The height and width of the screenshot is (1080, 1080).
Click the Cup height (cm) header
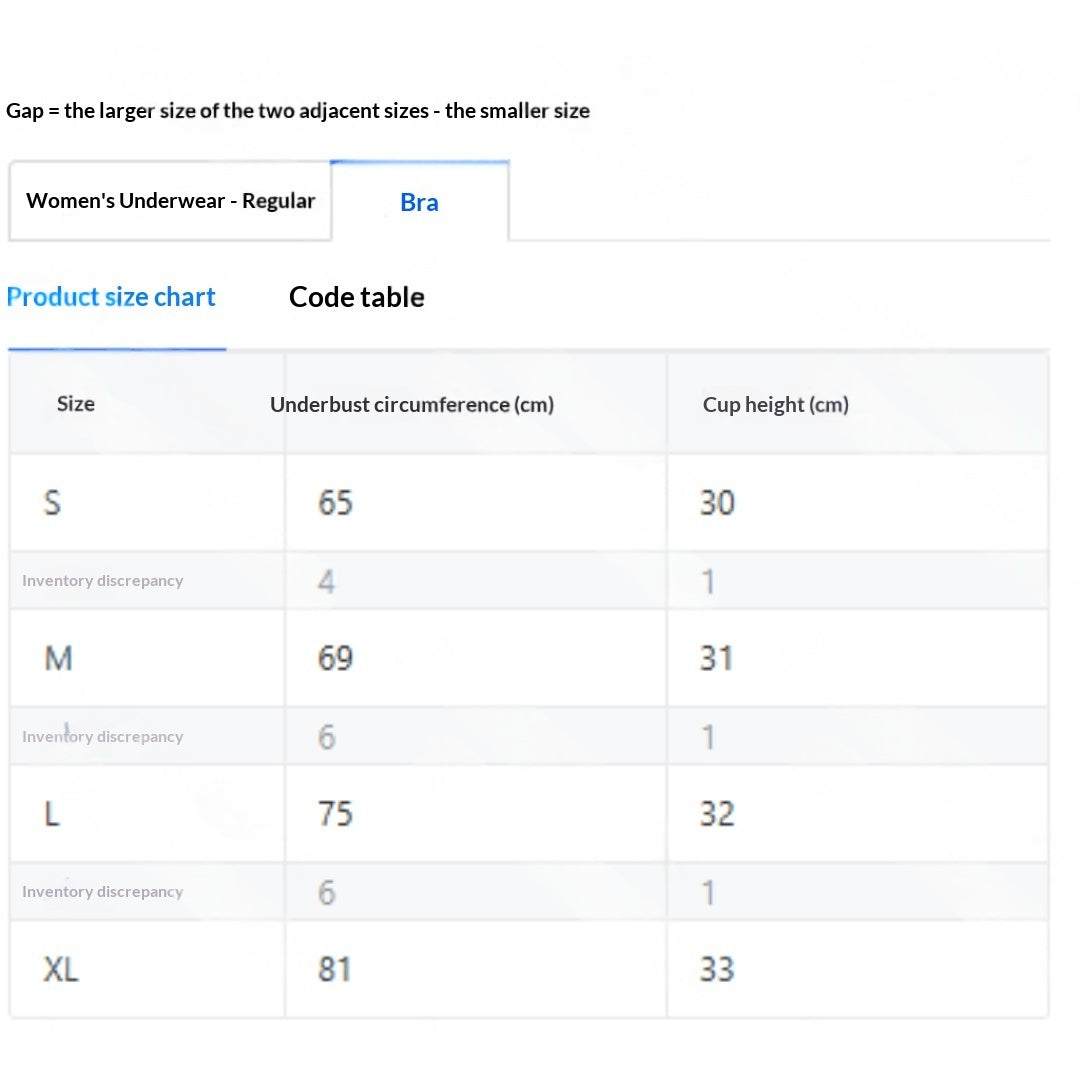(776, 404)
